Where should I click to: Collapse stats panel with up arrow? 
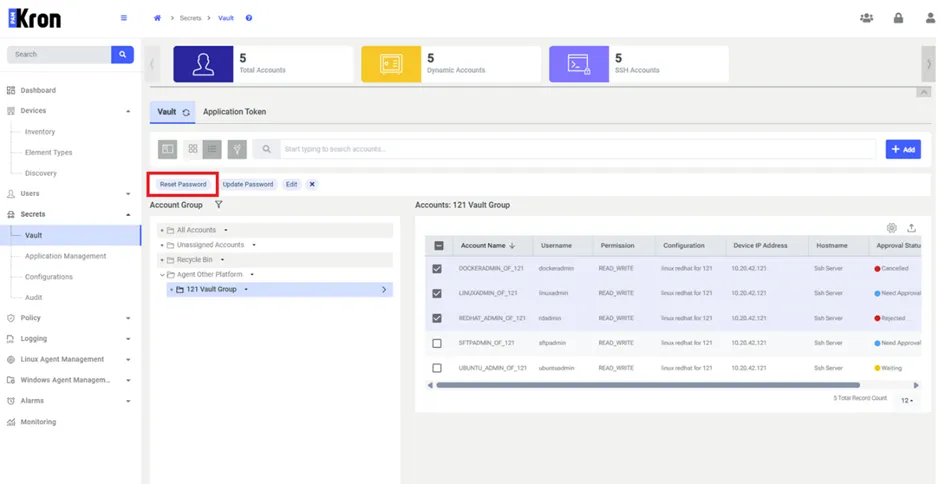point(923,92)
